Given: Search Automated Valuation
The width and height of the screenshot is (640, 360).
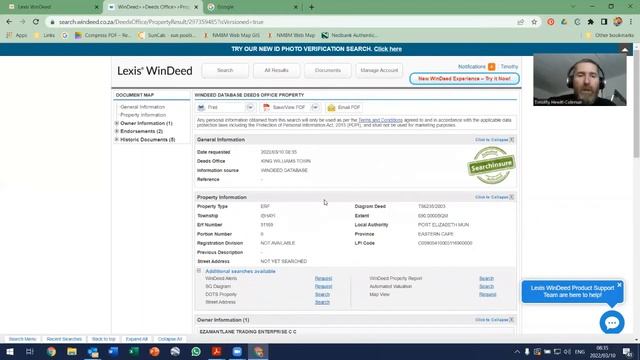Looking at the screenshot, I should click(x=487, y=287).
